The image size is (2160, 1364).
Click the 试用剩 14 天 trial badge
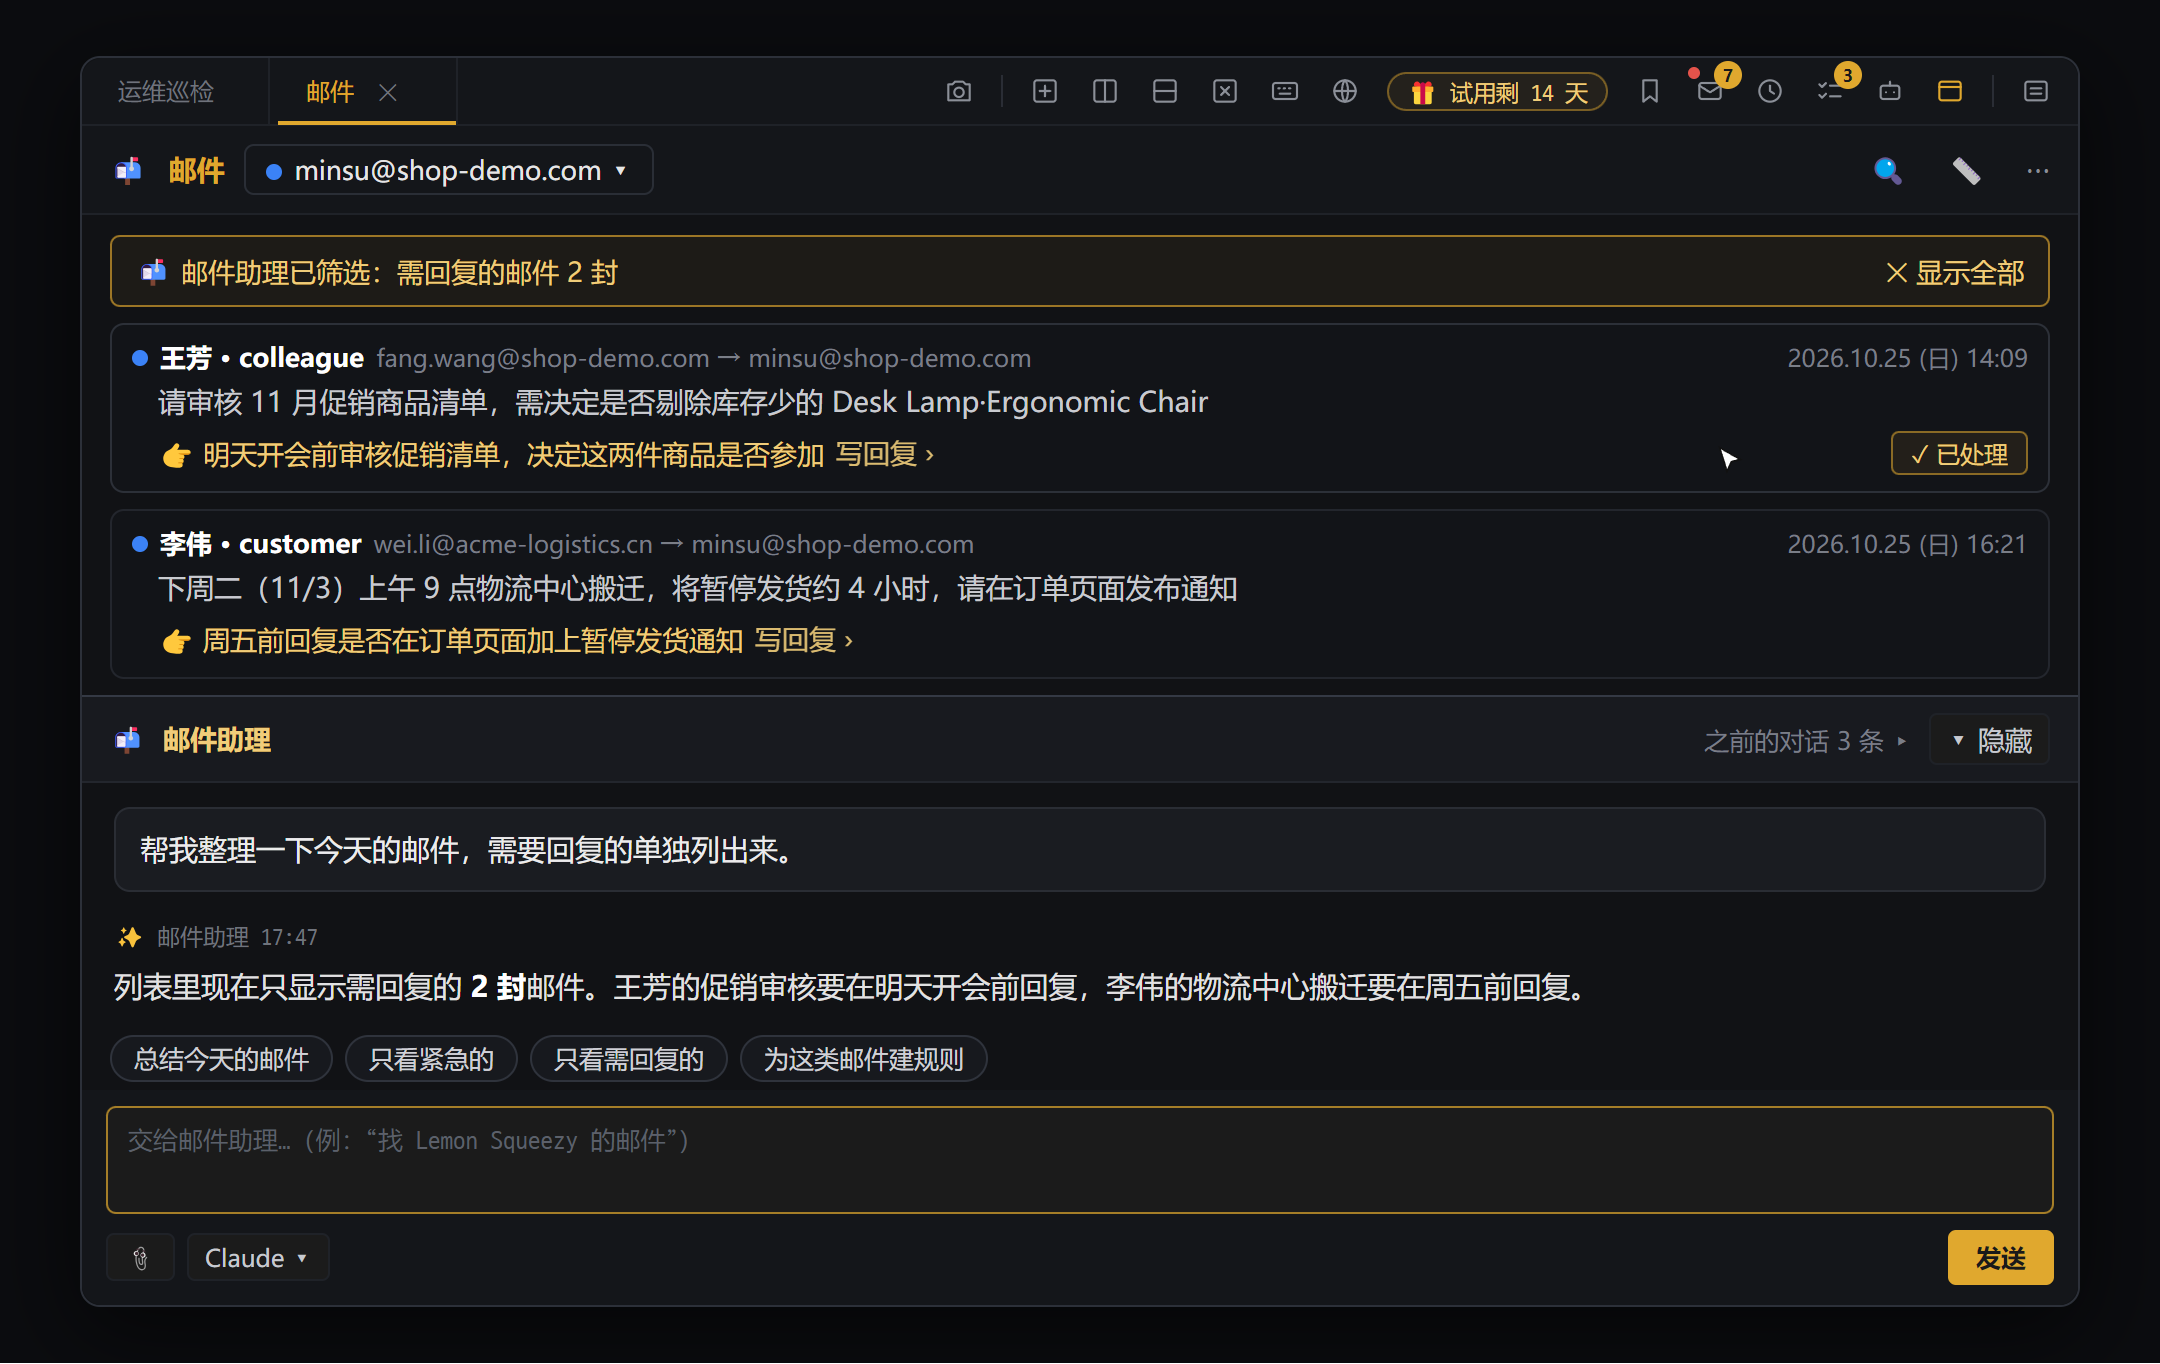[x=1497, y=92]
